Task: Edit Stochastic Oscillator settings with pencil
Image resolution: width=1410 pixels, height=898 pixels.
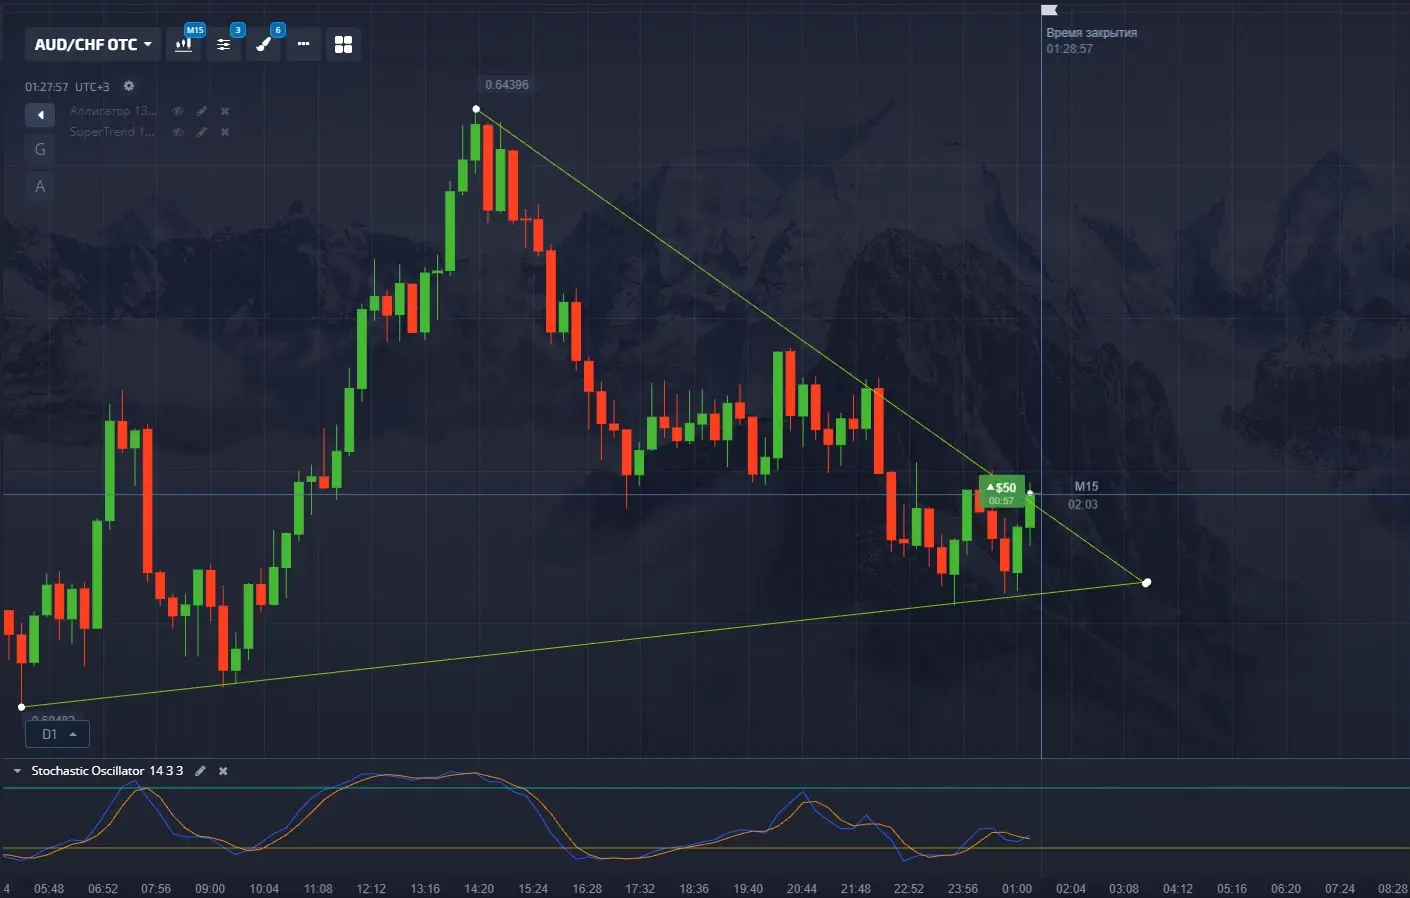Action: coord(200,771)
